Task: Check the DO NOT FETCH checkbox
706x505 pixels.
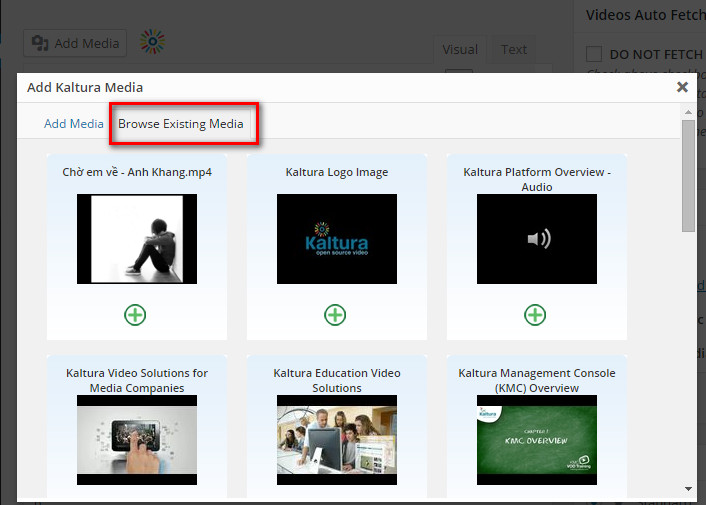Action: click(594, 54)
